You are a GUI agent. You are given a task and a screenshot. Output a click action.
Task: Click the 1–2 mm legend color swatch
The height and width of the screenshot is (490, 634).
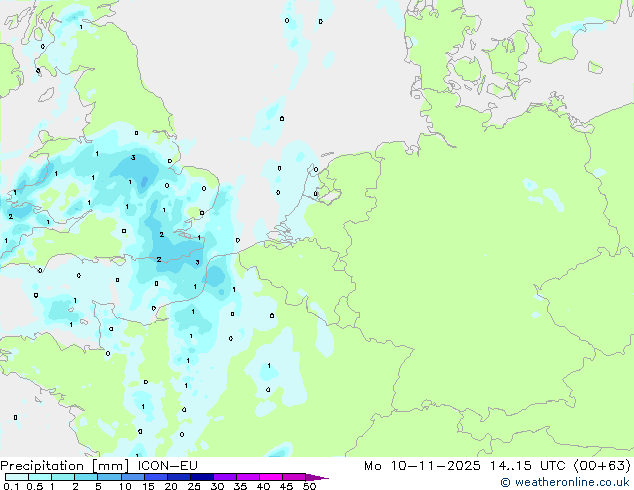63,477
